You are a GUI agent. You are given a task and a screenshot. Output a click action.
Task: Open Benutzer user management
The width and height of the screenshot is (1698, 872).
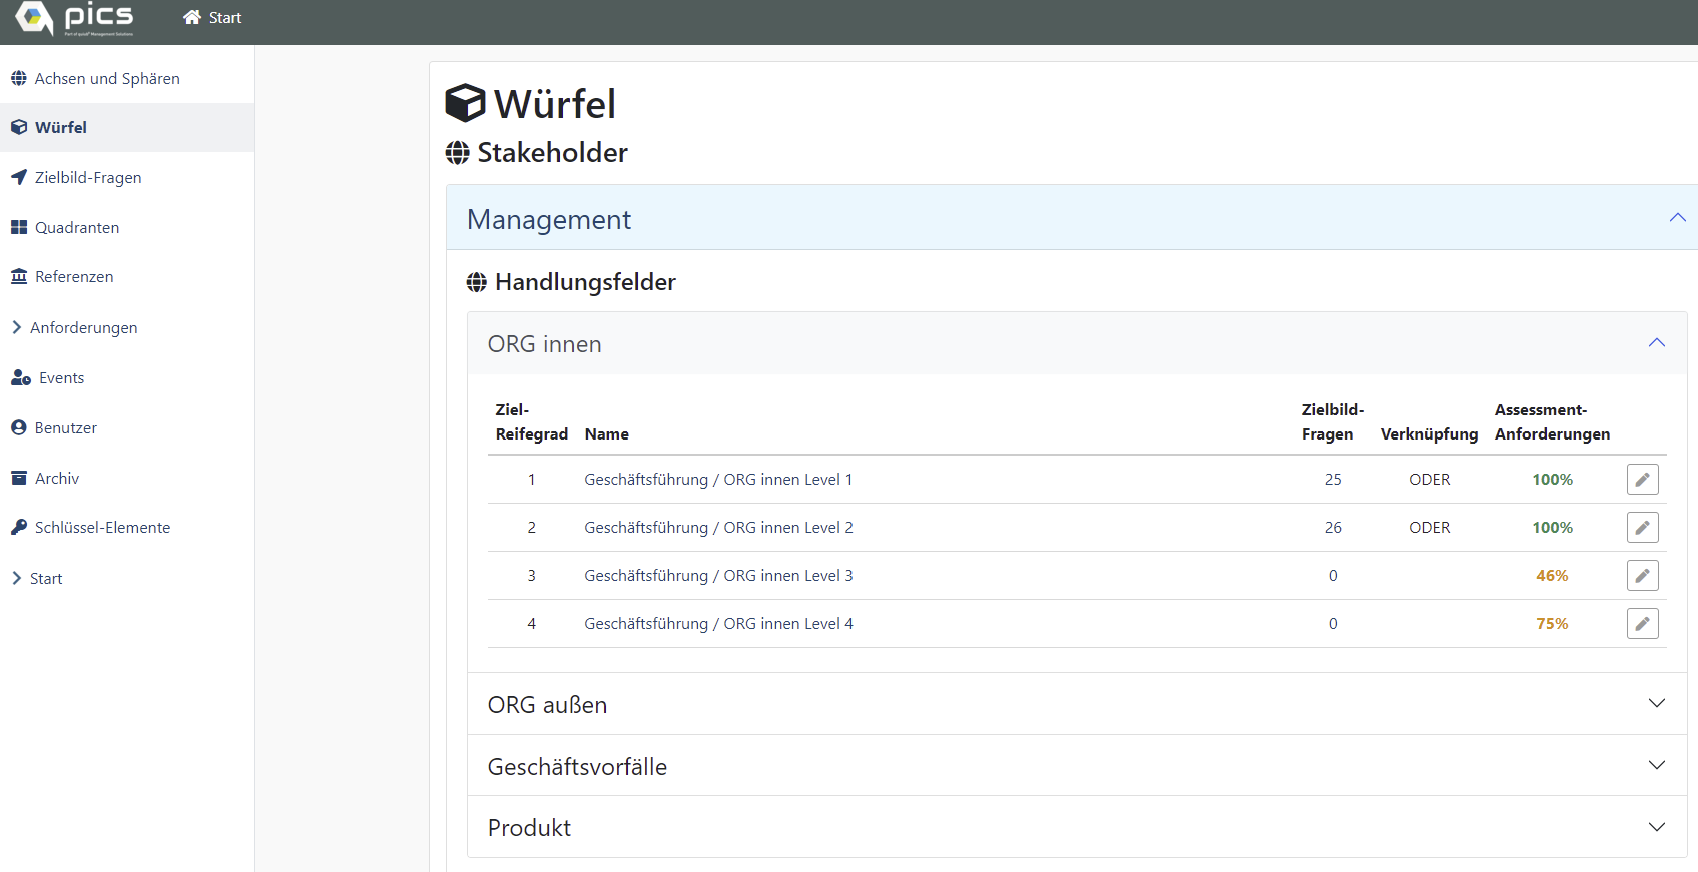(65, 427)
